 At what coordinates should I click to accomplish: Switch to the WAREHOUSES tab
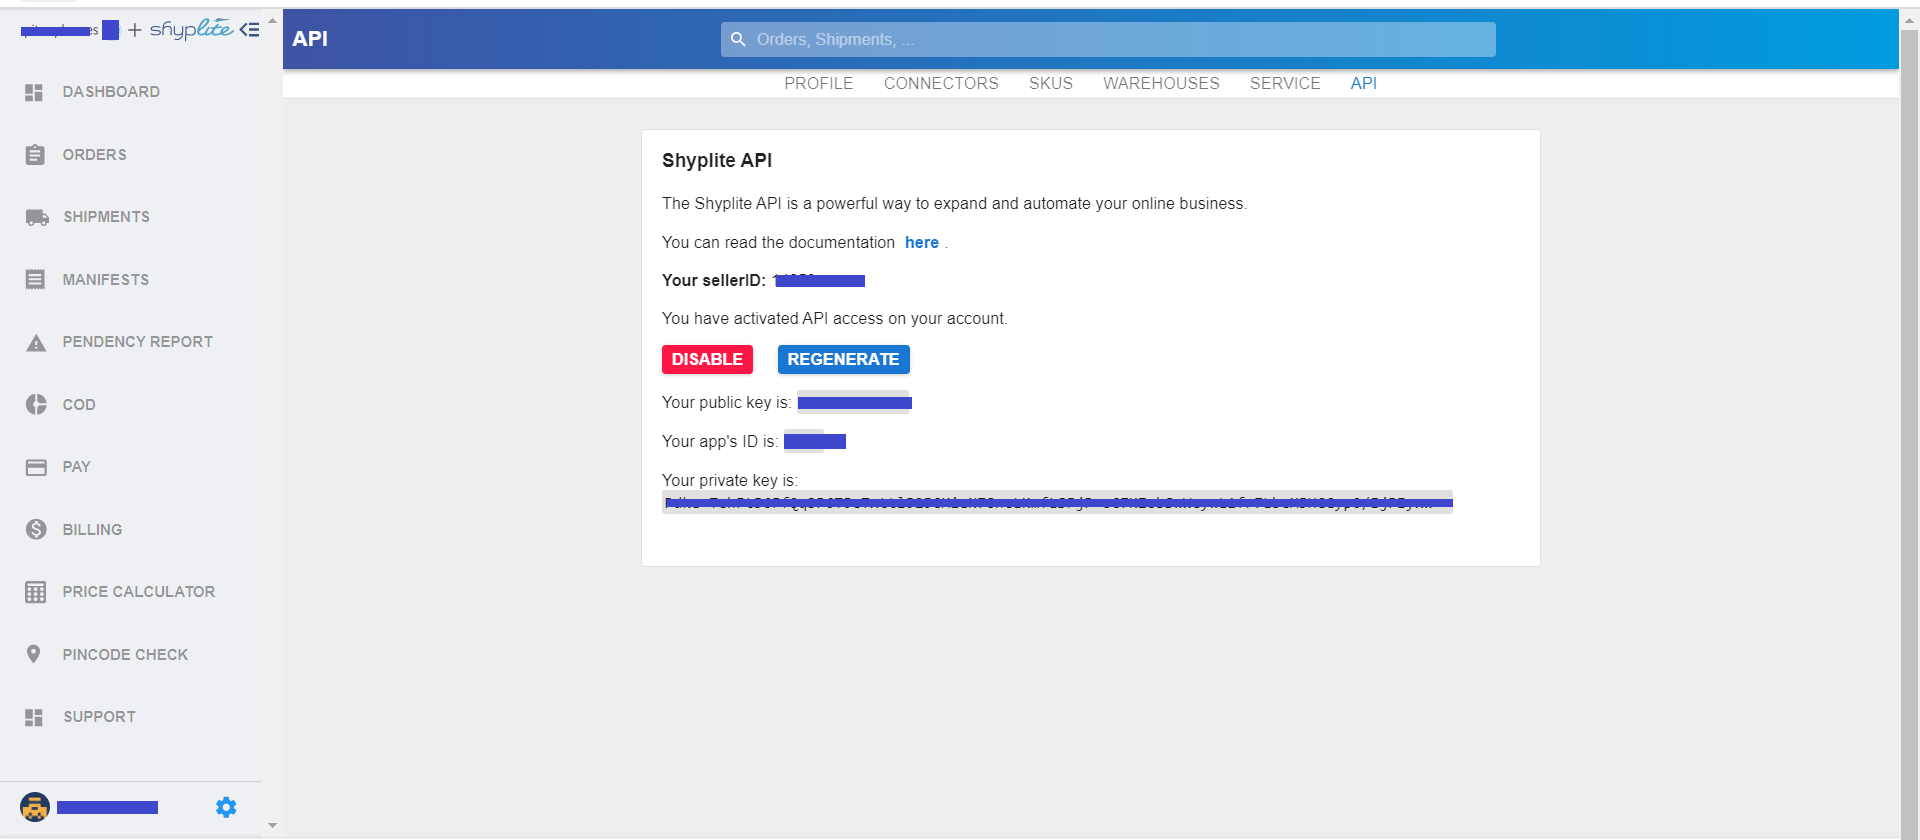[x=1161, y=83]
